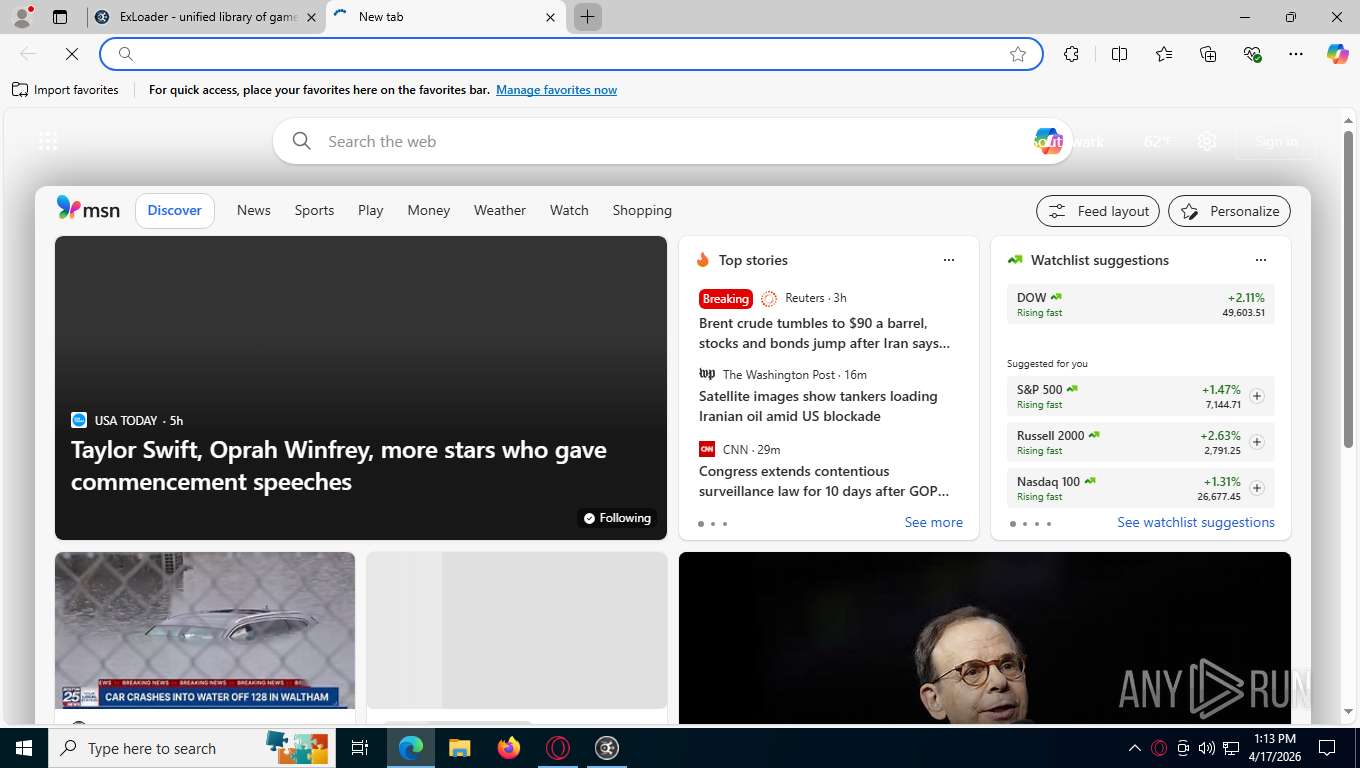
Task: Open the Collections icon
Action: click(1208, 54)
